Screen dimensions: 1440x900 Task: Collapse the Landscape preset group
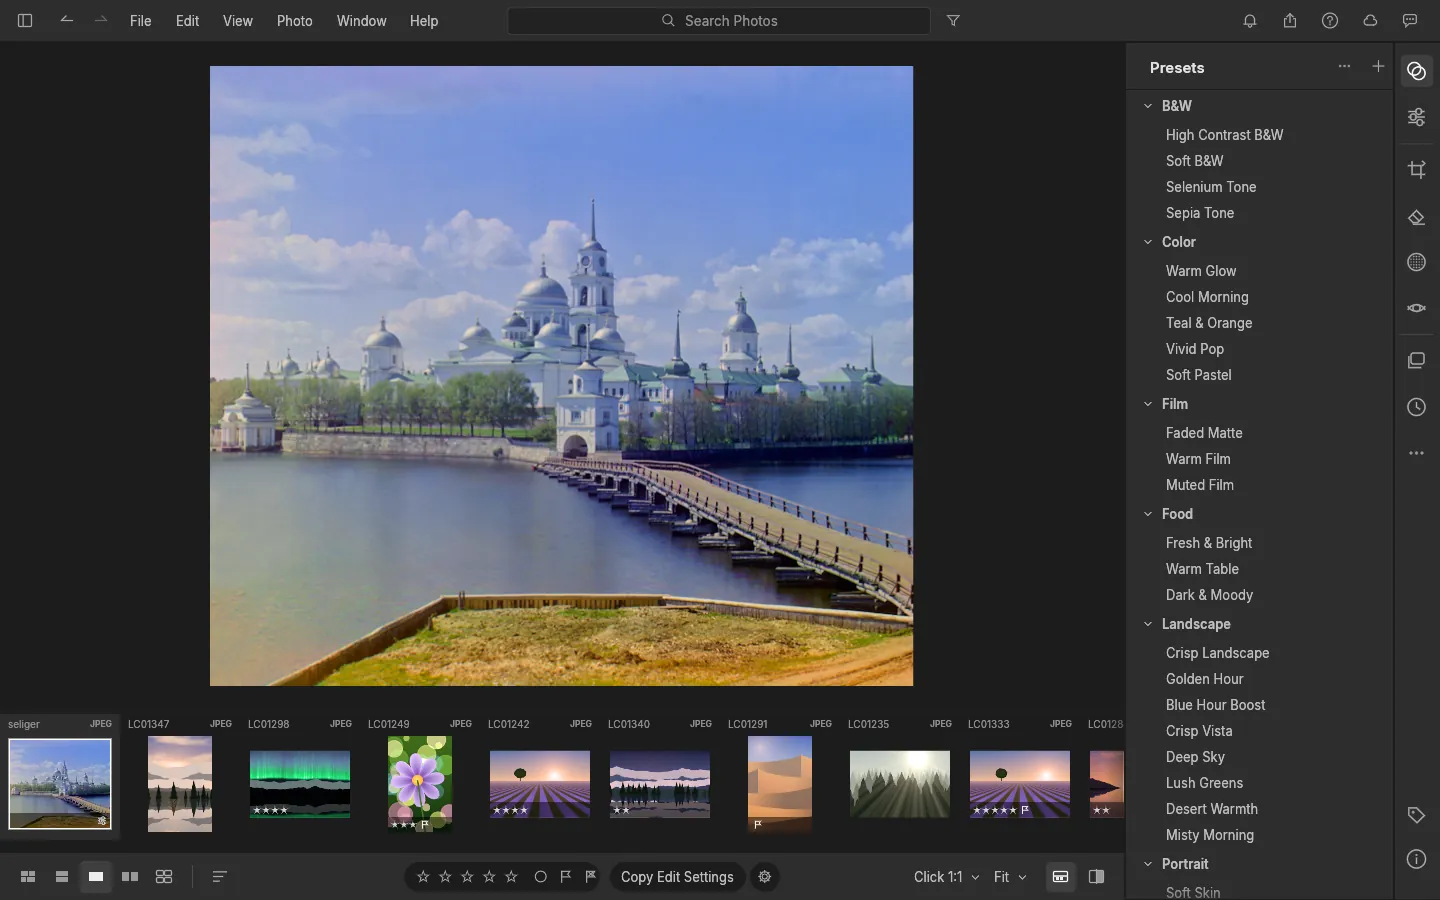(x=1148, y=624)
